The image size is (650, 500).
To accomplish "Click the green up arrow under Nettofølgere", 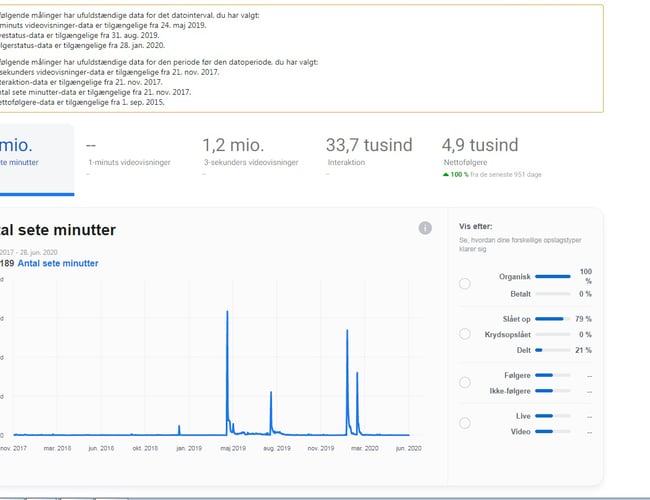I will point(446,174).
